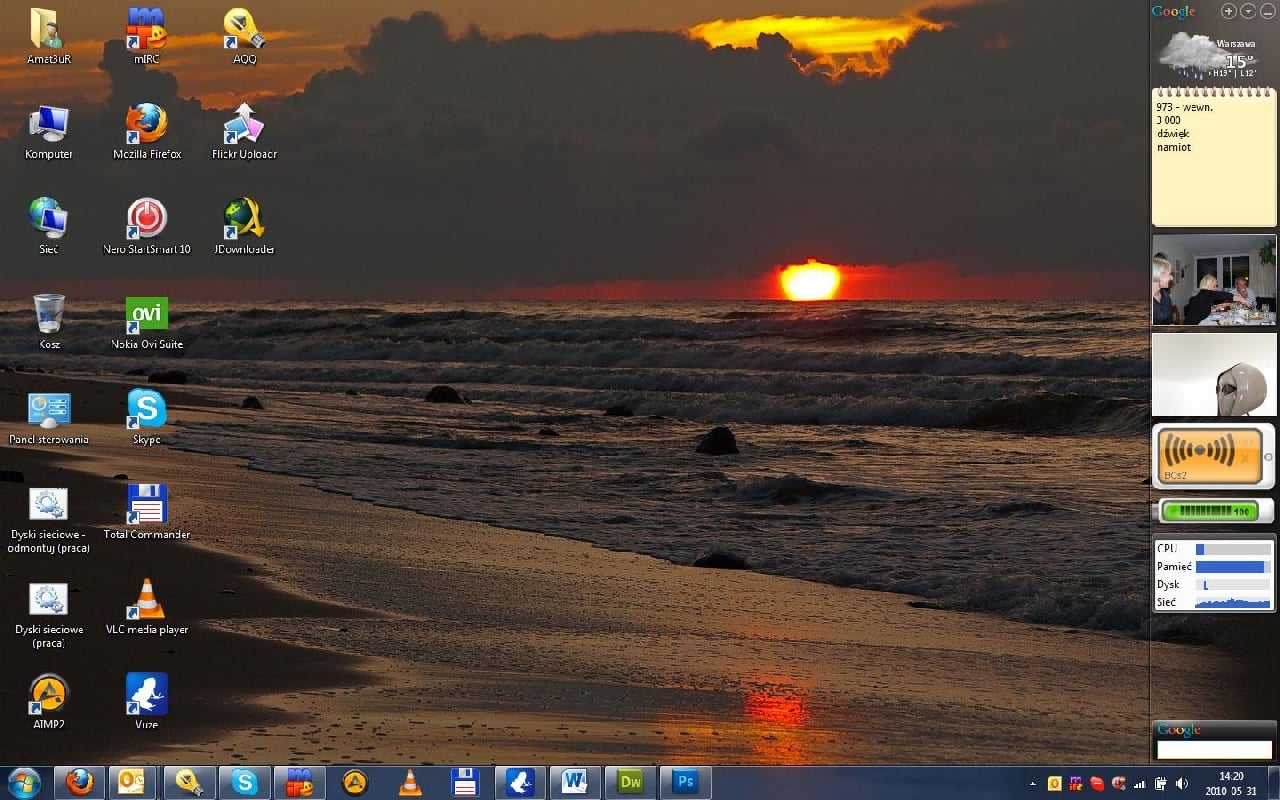This screenshot has height=800, width=1280.
Task: Click the dinner party photo thumbnail gadget
Action: pyautogui.click(x=1214, y=280)
